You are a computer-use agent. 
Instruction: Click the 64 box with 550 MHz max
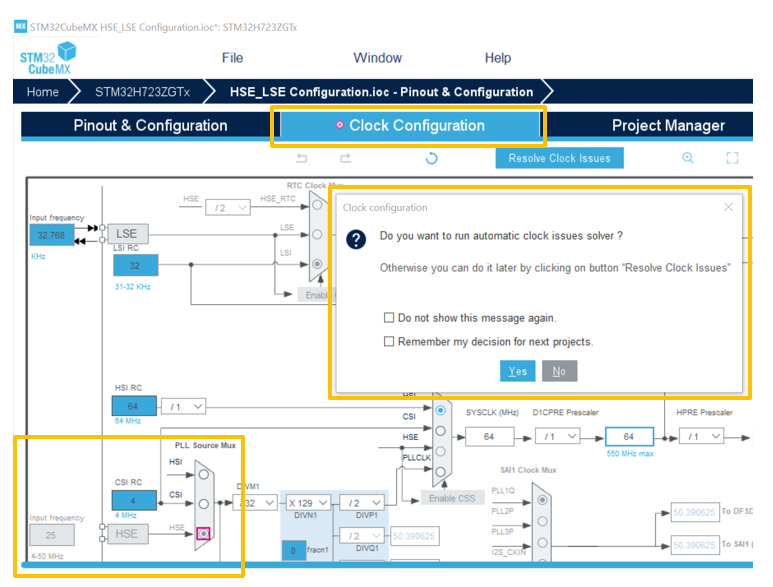click(629, 437)
